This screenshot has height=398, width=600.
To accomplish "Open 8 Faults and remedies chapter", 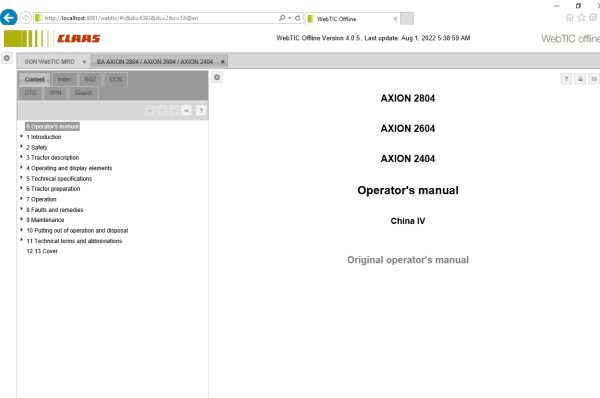I will click(x=54, y=210).
